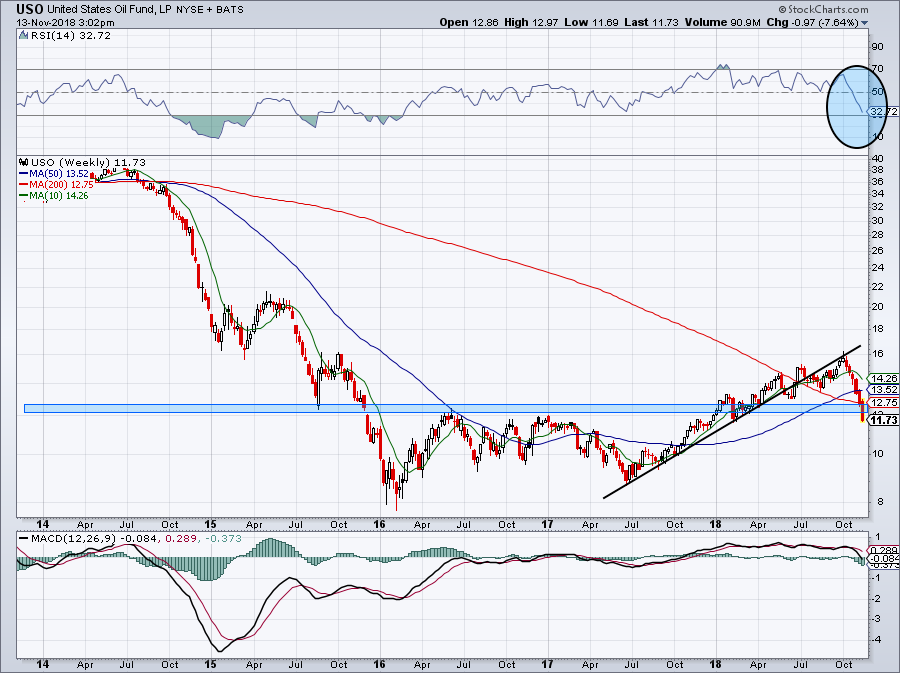Click the small down-arrow beside Chg value
Image resolution: width=900 pixels, height=673 pixels.
click(x=864, y=24)
